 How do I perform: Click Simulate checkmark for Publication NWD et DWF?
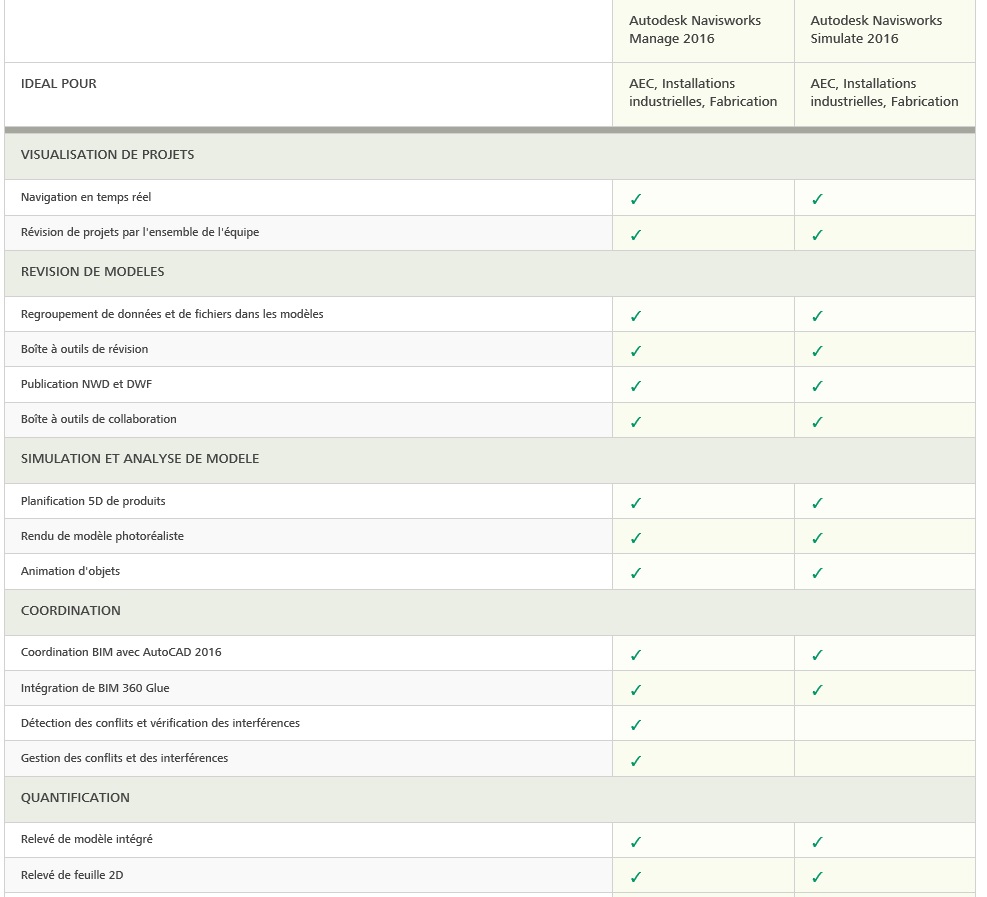817,386
